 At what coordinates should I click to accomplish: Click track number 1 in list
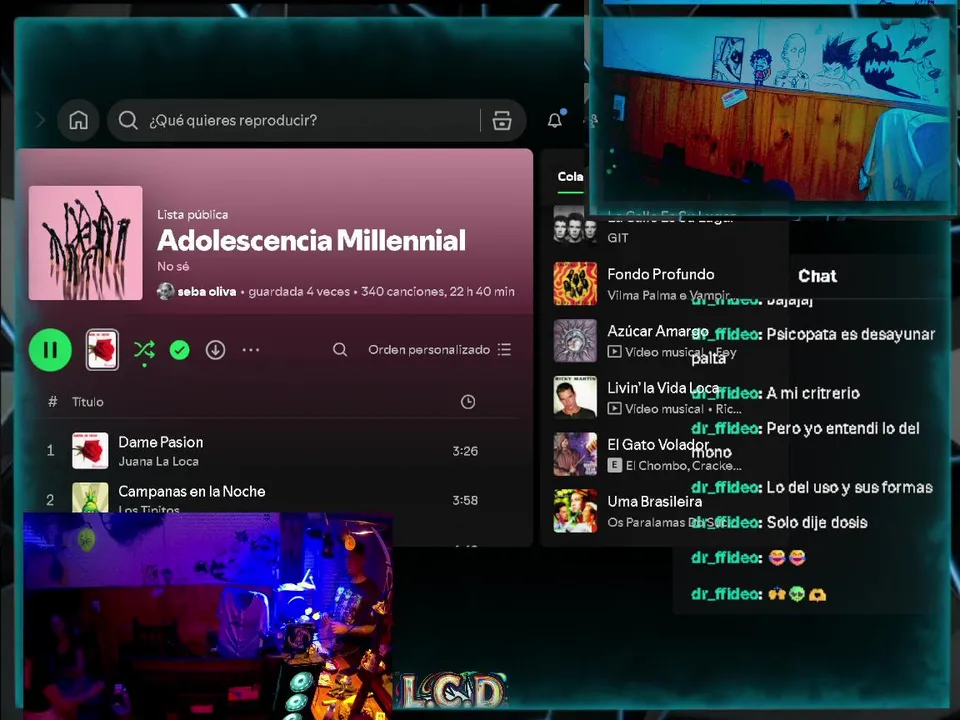click(x=50, y=451)
